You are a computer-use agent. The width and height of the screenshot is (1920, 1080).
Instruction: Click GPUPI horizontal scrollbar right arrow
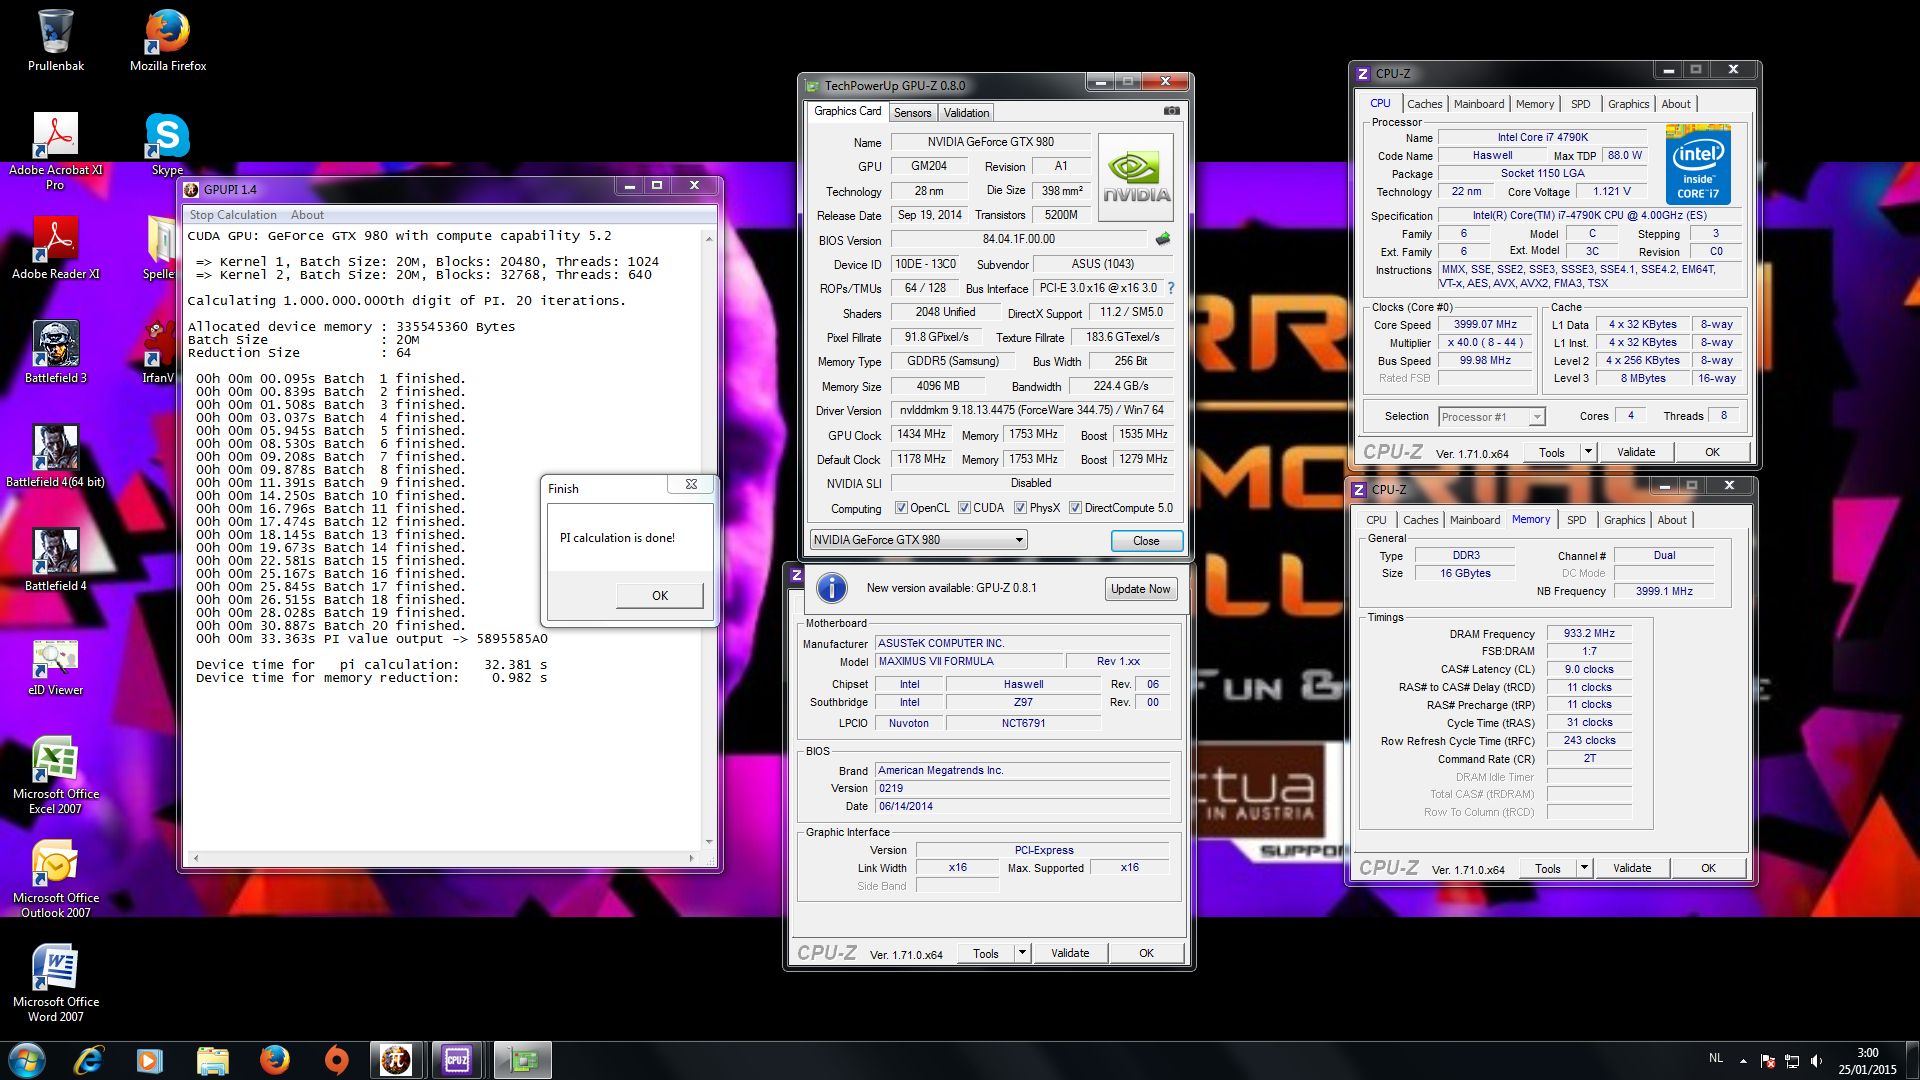pos(691,858)
